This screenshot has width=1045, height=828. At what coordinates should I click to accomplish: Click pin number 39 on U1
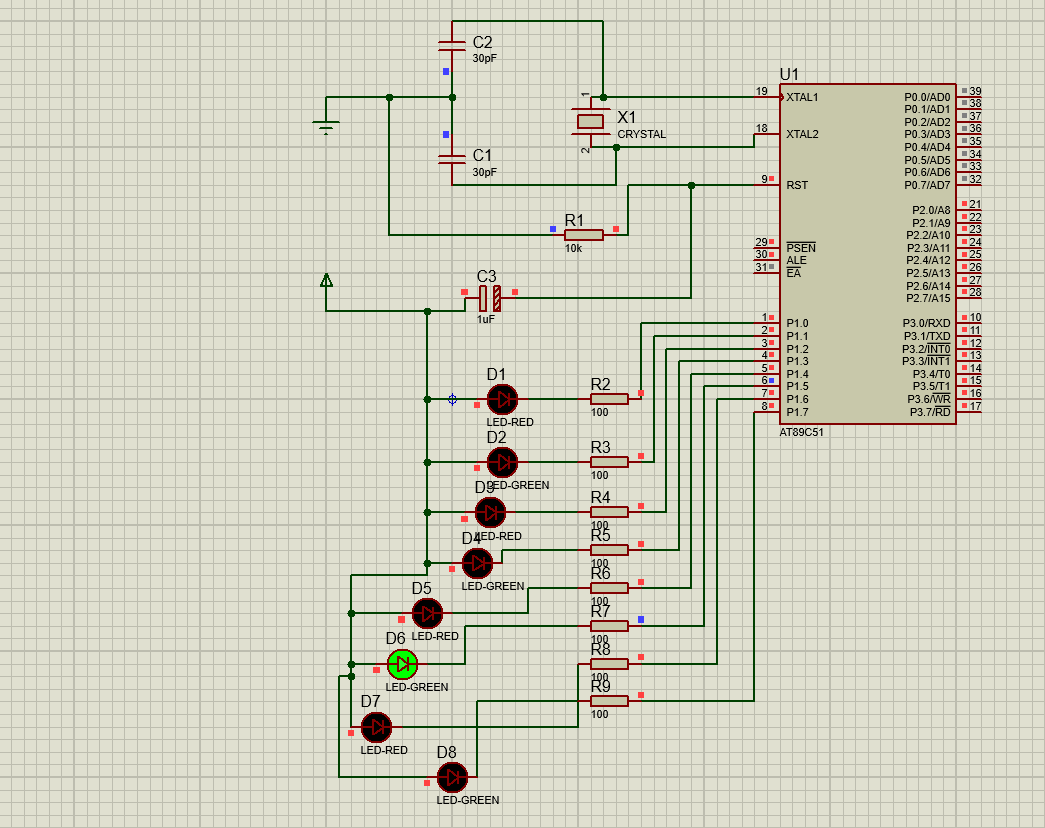tap(975, 91)
